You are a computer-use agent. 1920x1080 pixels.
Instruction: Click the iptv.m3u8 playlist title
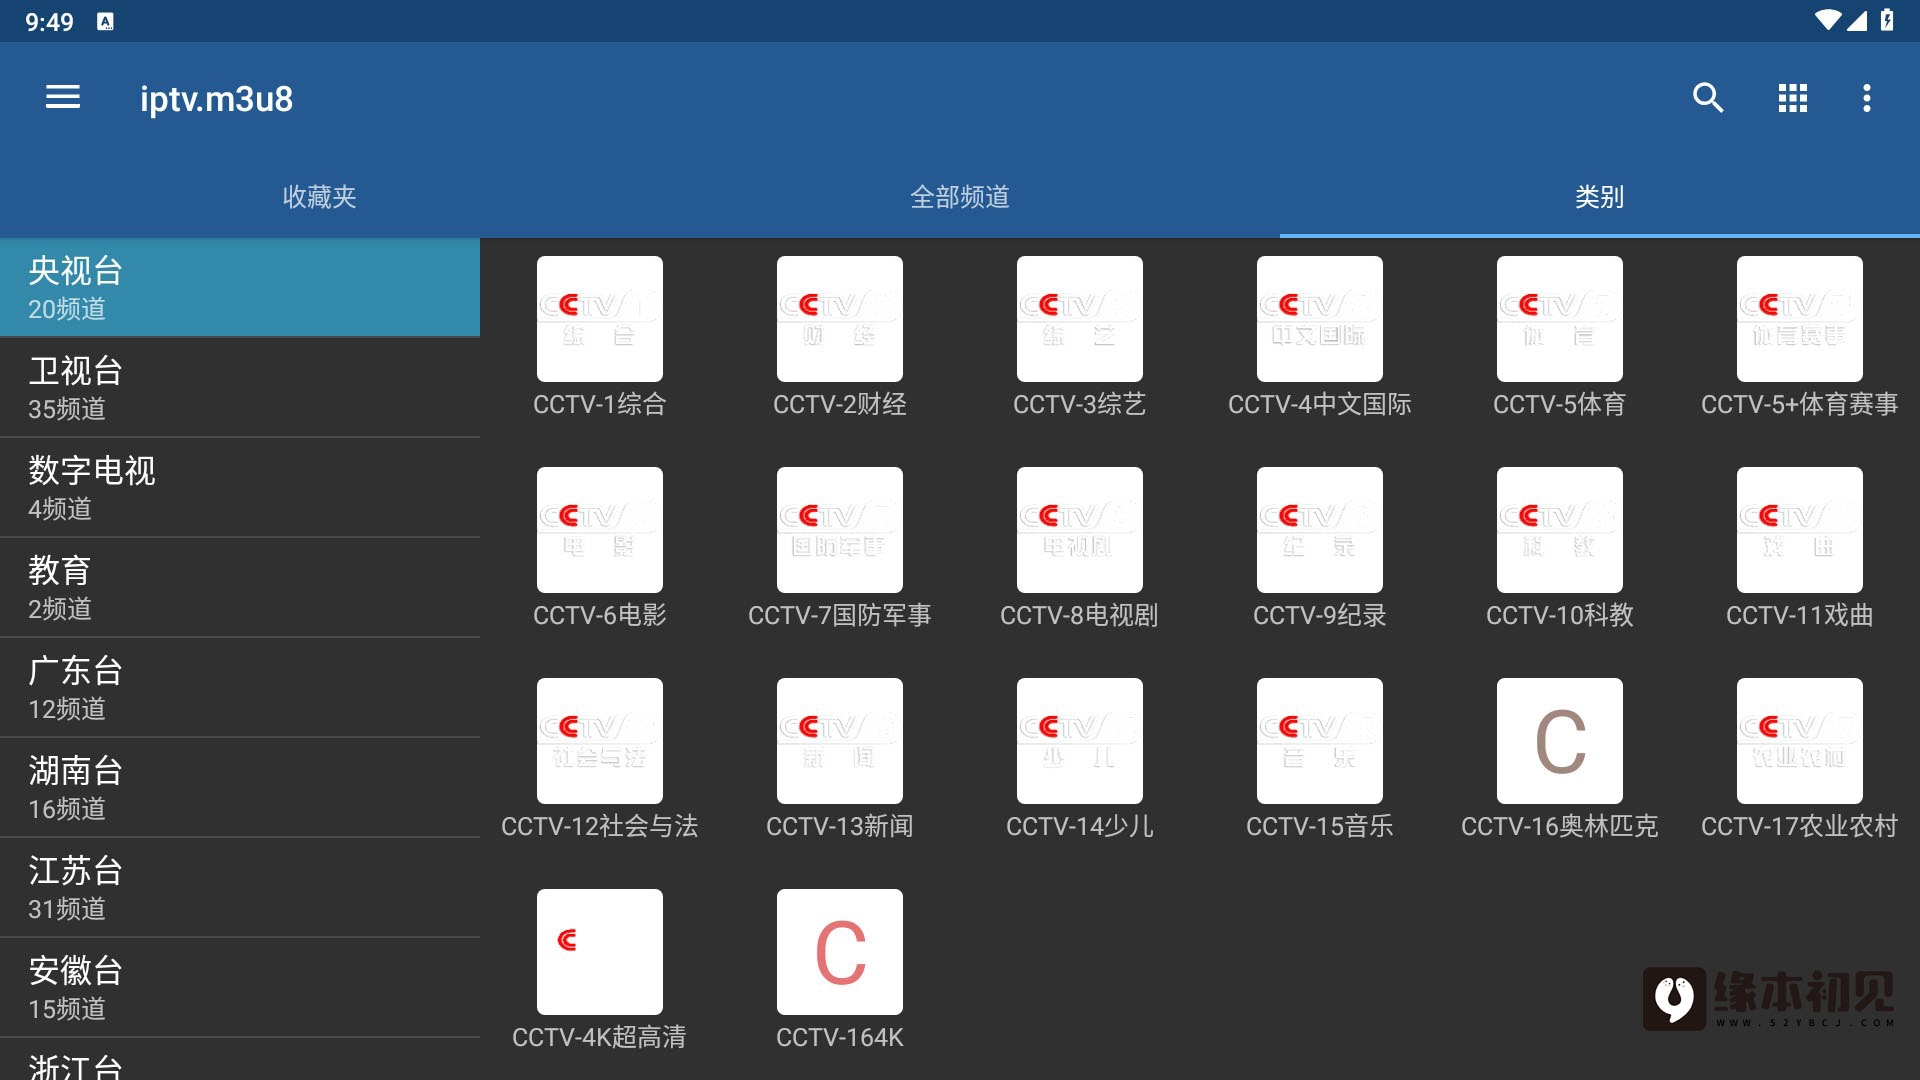coord(216,99)
